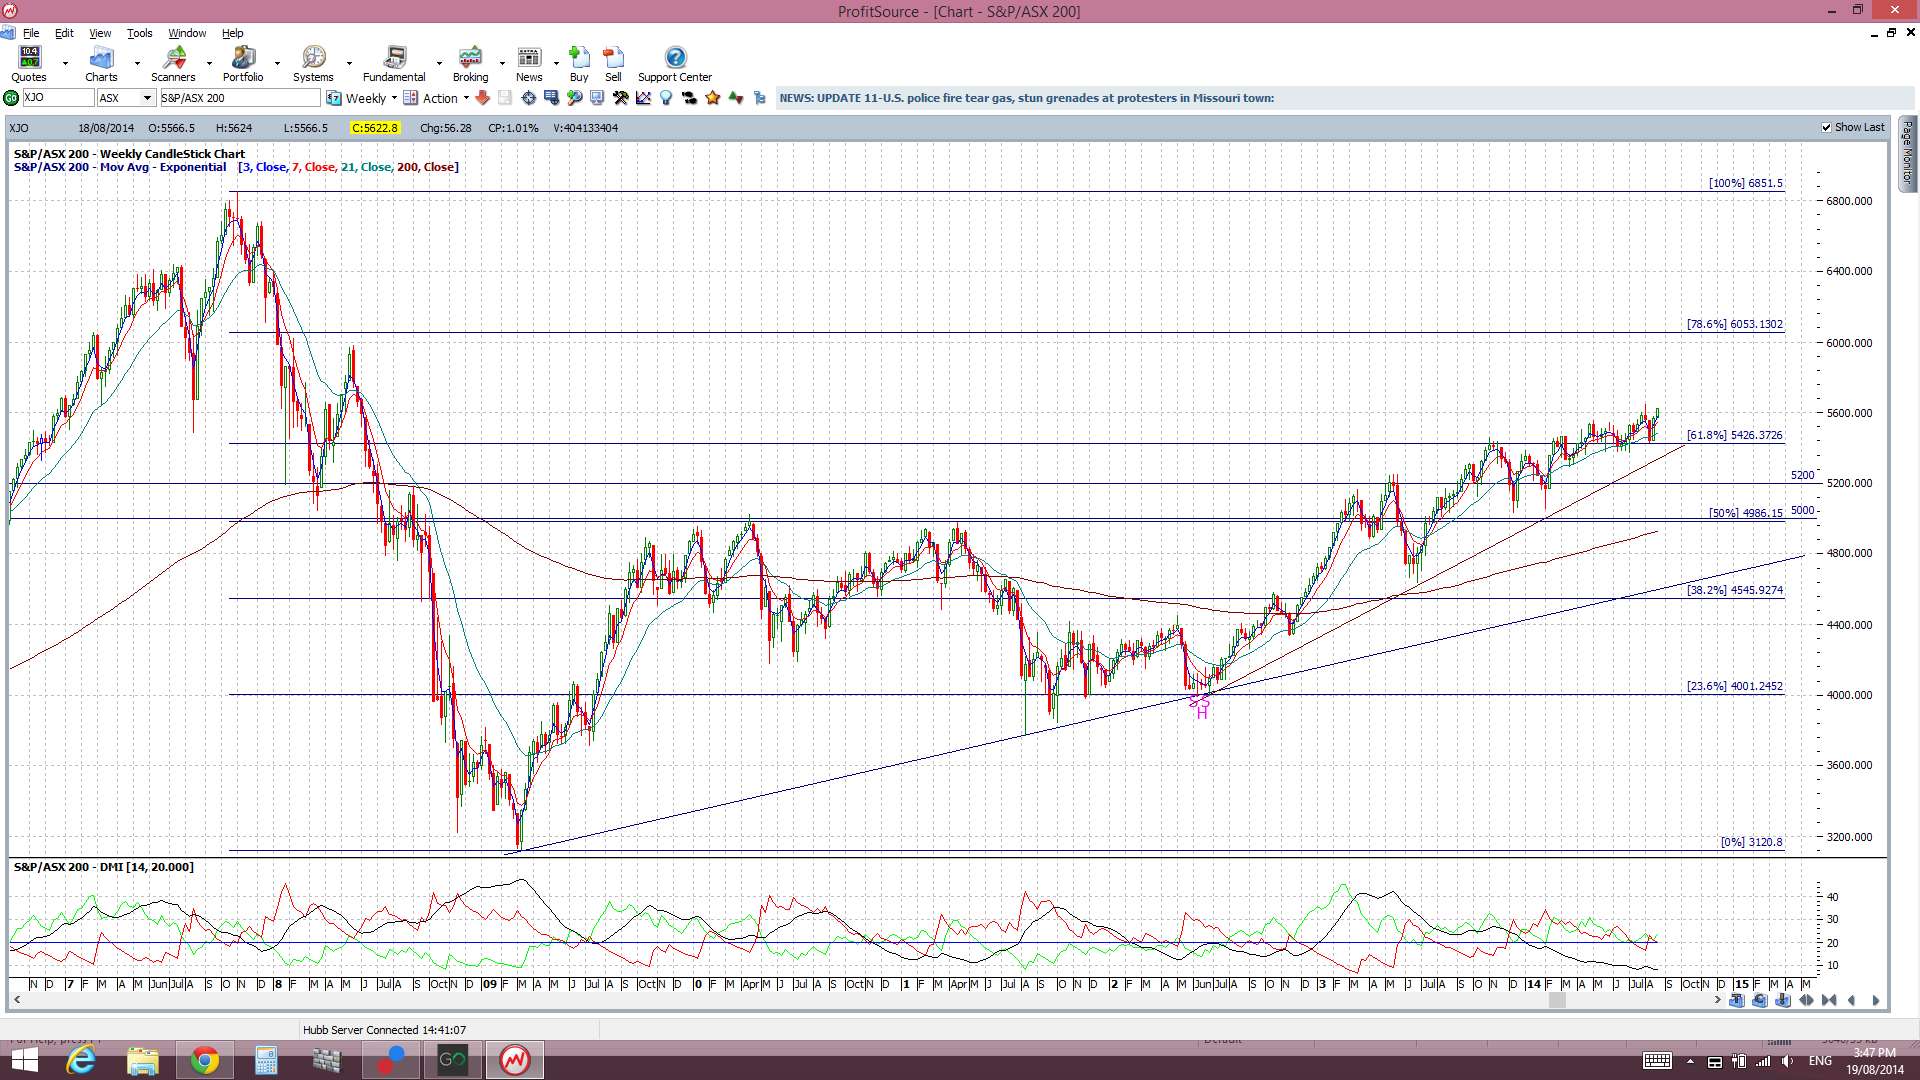Click the Hubb Server Connected status text
Viewport: 1920px width, 1080px height.
384,1029
